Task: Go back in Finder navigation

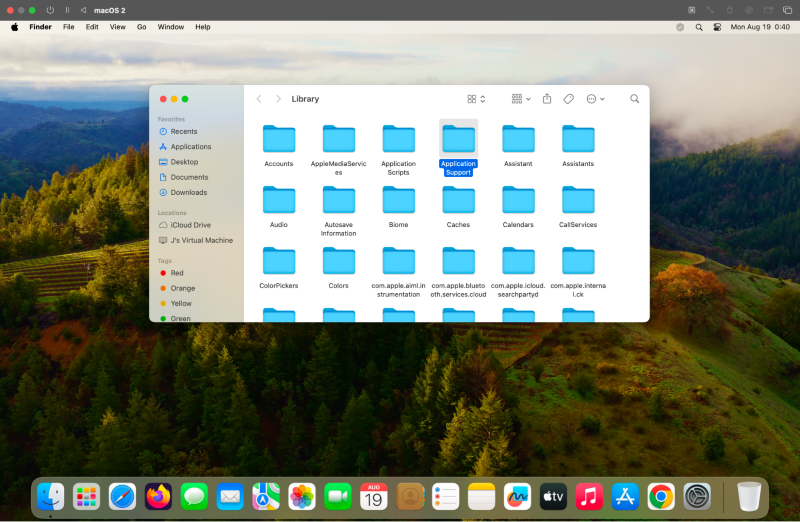Action: [259, 99]
